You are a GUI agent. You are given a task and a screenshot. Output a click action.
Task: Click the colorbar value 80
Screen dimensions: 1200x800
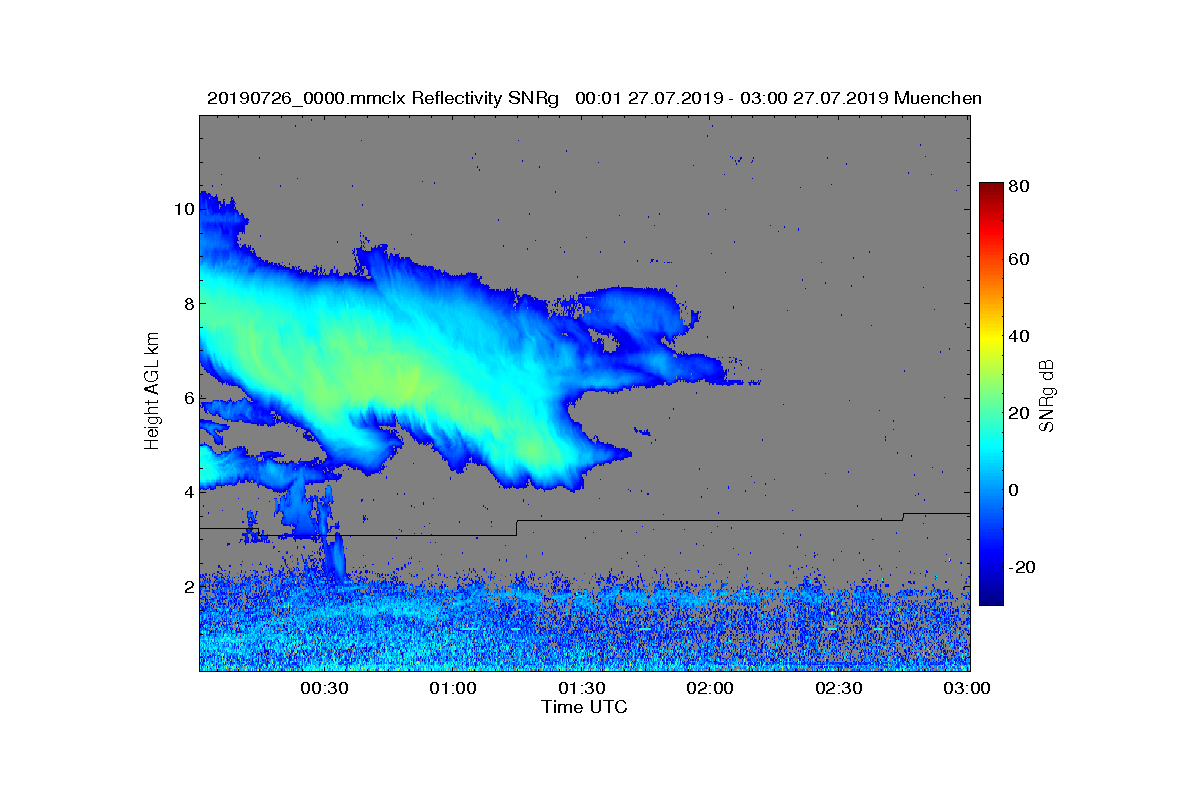click(x=1019, y=185)
